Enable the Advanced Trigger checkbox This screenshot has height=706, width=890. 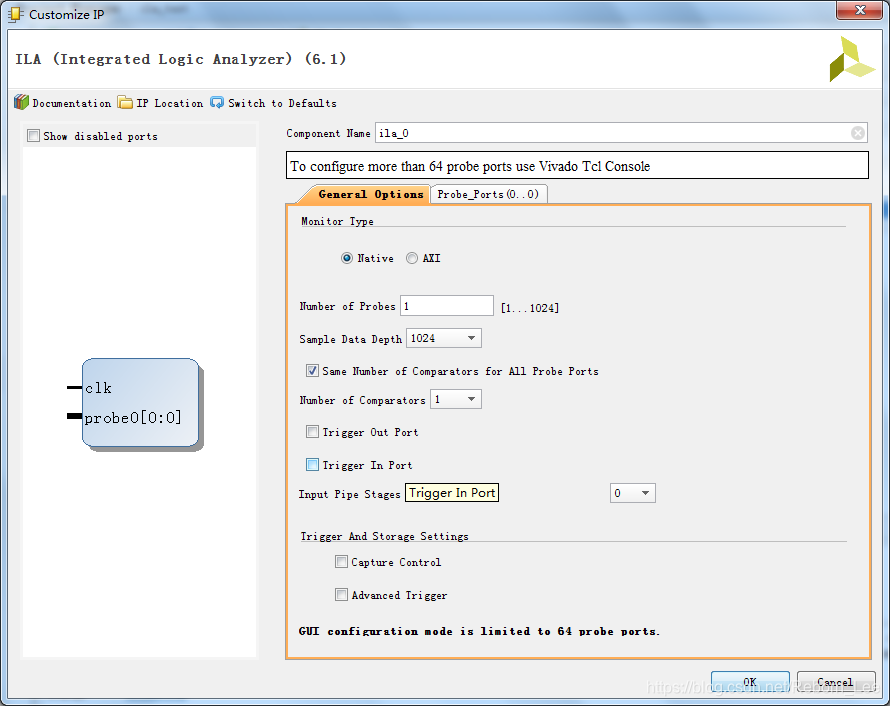(341, 595)
